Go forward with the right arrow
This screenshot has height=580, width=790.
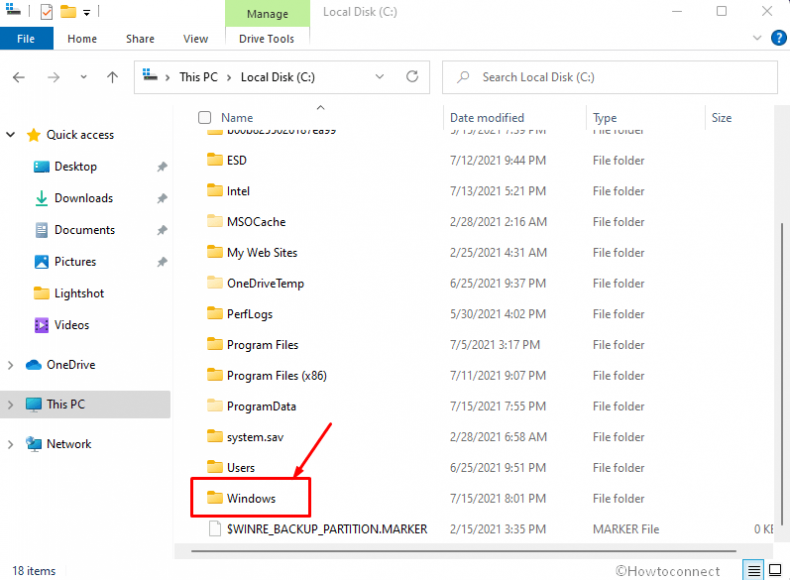pyautogui.click(x=53, y=77)
